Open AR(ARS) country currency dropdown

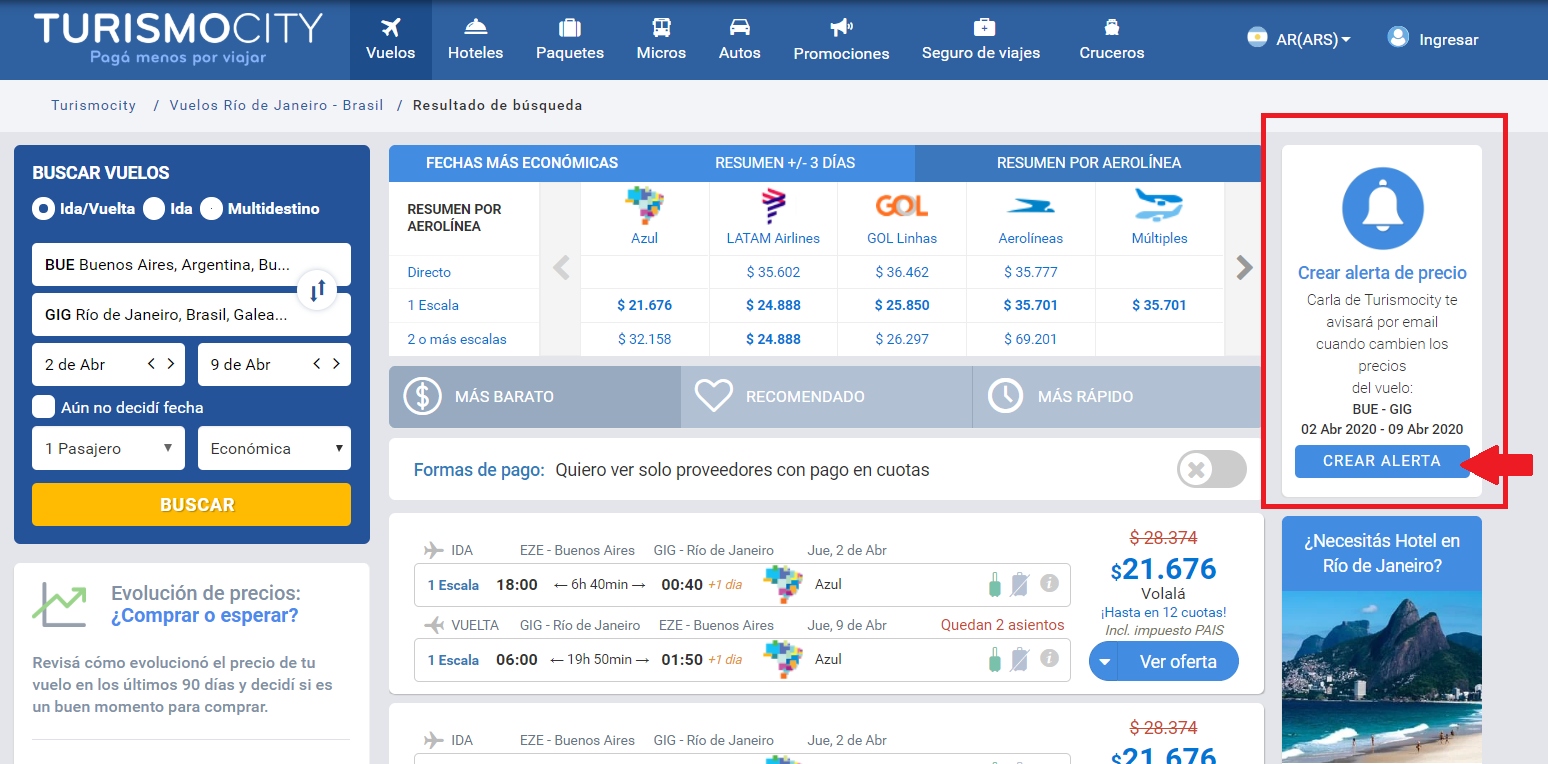(1299, 40)
